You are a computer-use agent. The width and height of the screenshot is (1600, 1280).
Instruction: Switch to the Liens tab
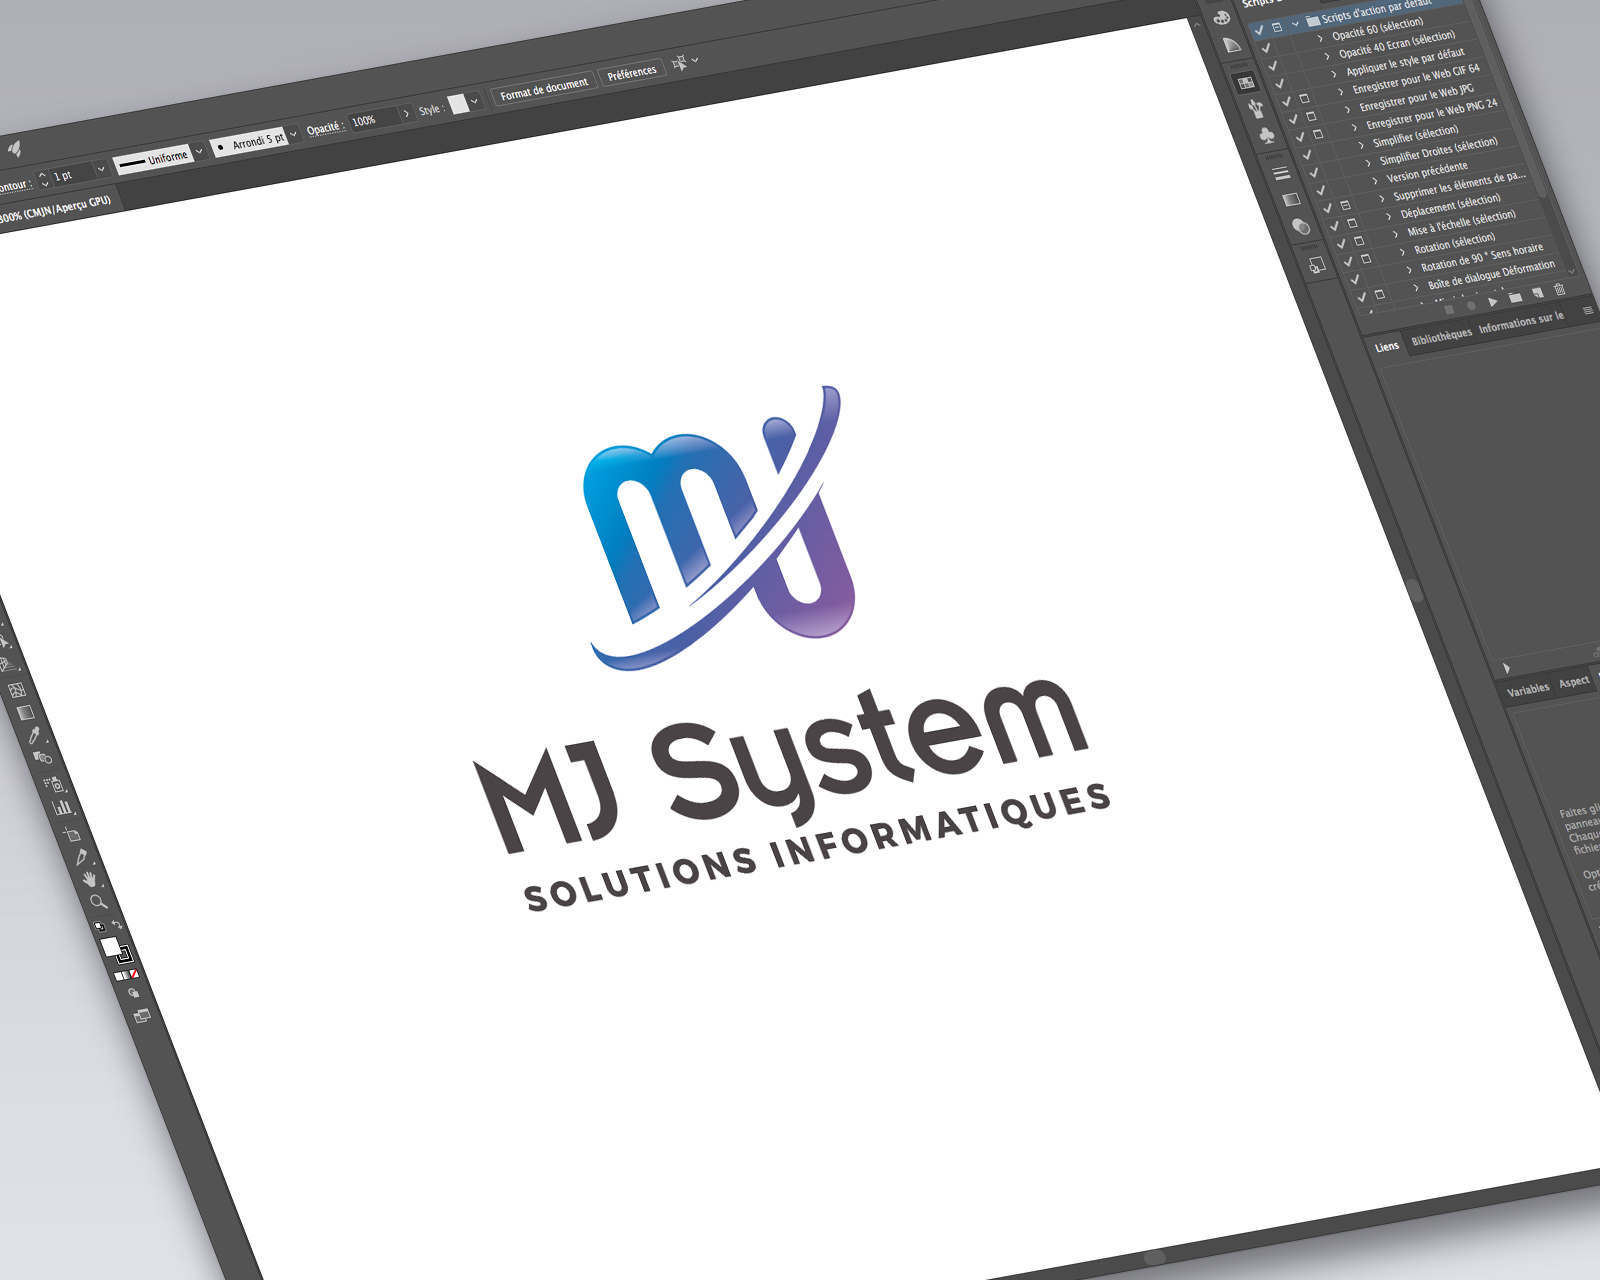pos(1387,347)
